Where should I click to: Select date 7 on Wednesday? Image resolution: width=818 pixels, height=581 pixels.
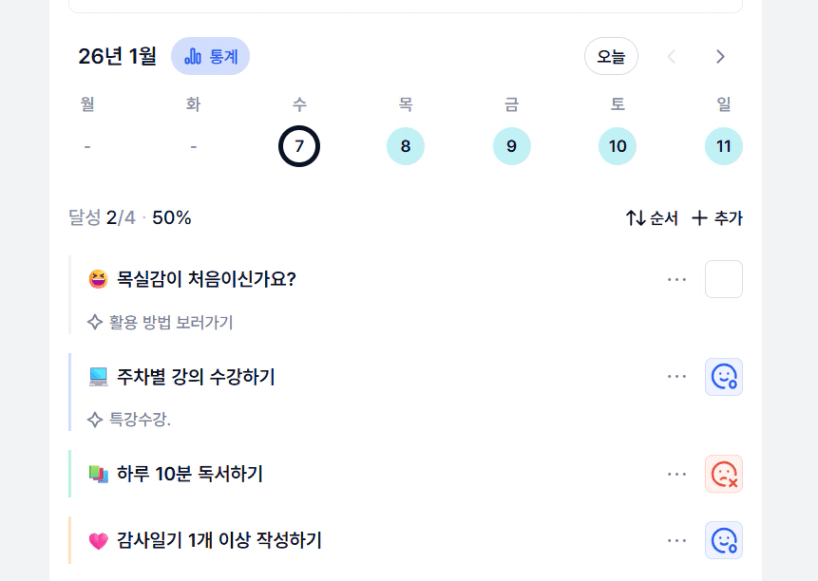pos(299,146)
